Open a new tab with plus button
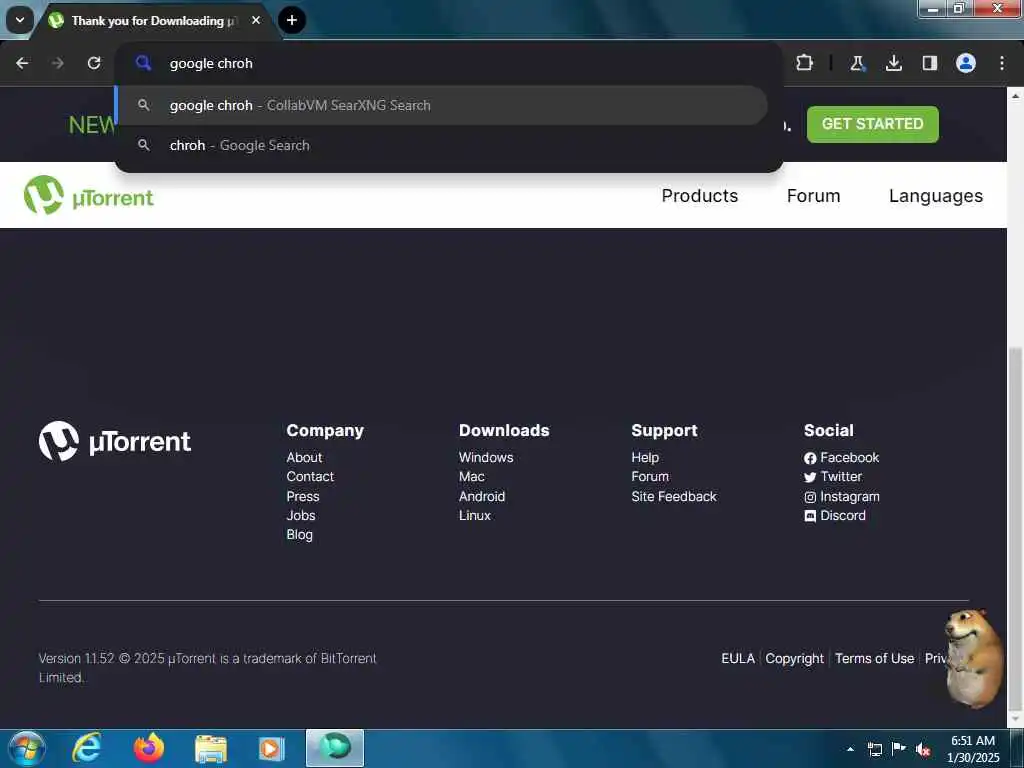The image size is (1024, 768). point(292,20)
